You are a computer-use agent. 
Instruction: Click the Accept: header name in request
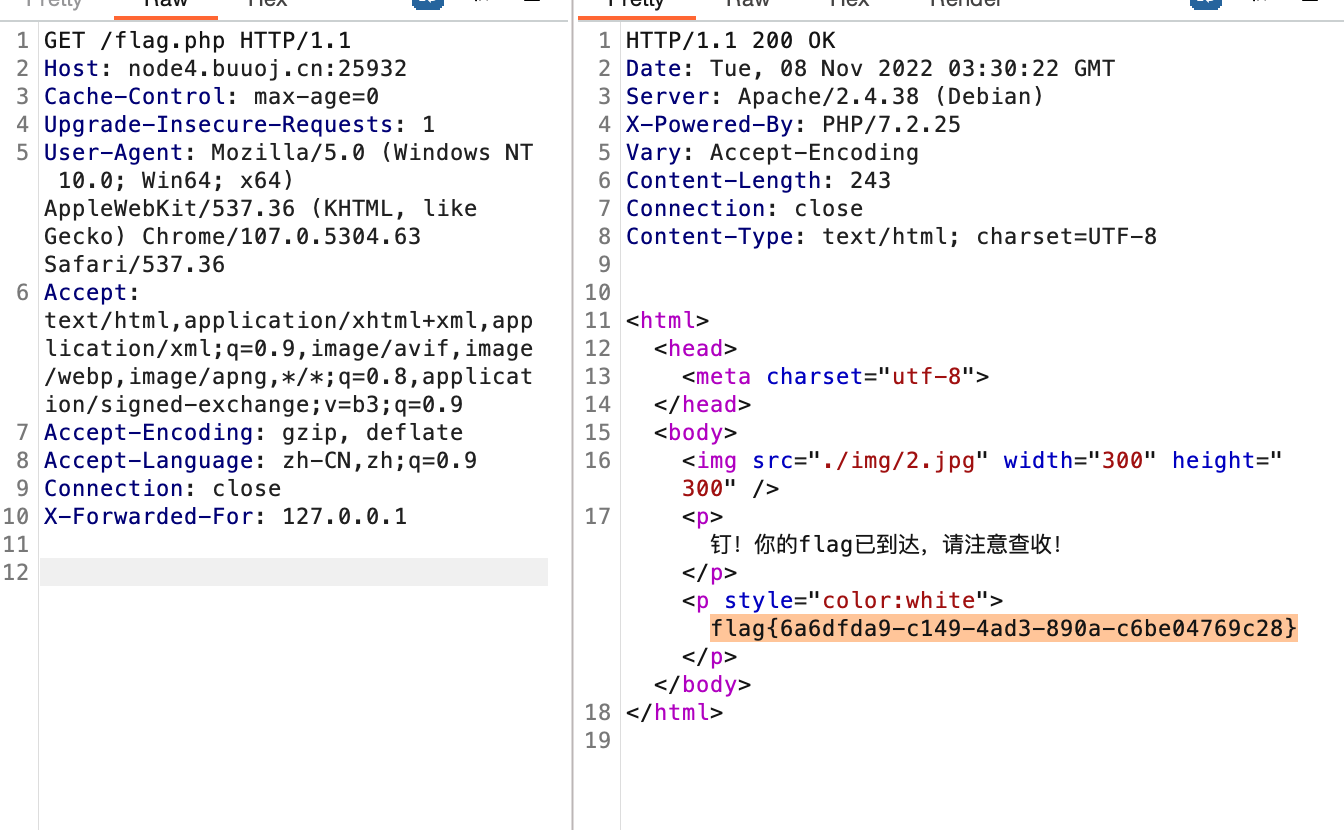pyautogui.click(x=92, y=293)
